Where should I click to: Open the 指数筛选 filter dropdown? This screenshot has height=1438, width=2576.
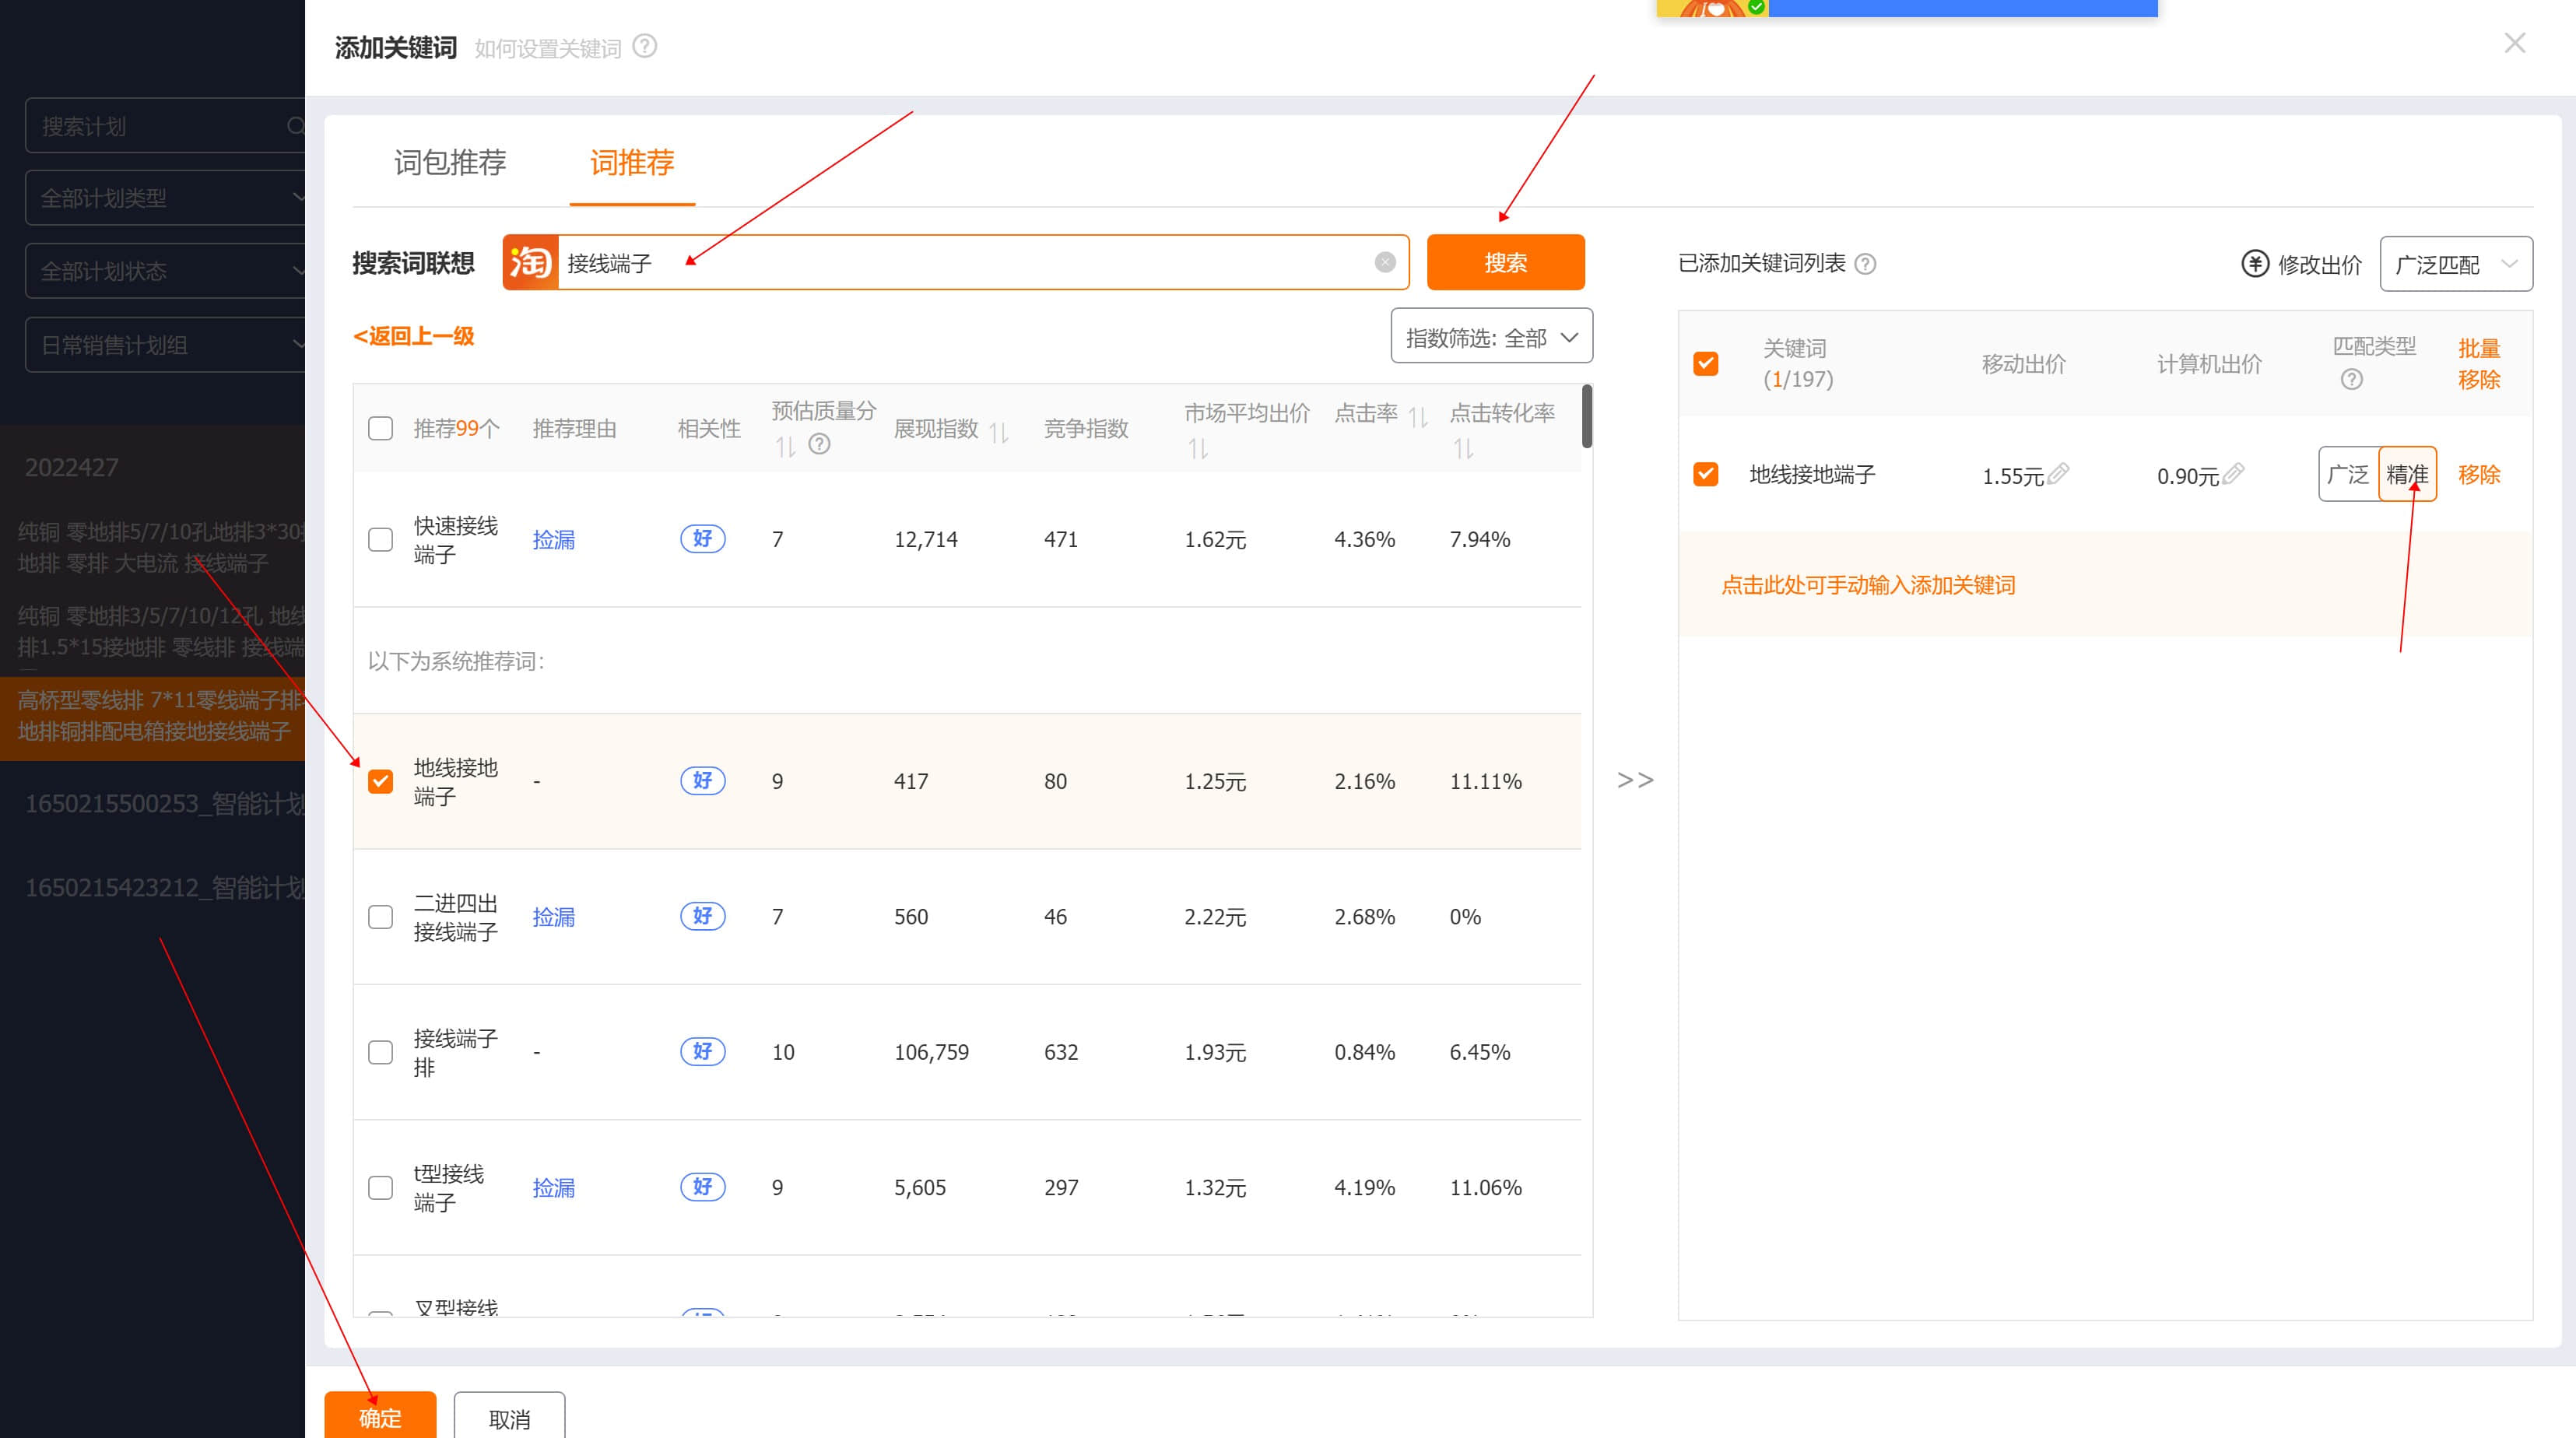pyautogui.click(x=1491, y=337)
